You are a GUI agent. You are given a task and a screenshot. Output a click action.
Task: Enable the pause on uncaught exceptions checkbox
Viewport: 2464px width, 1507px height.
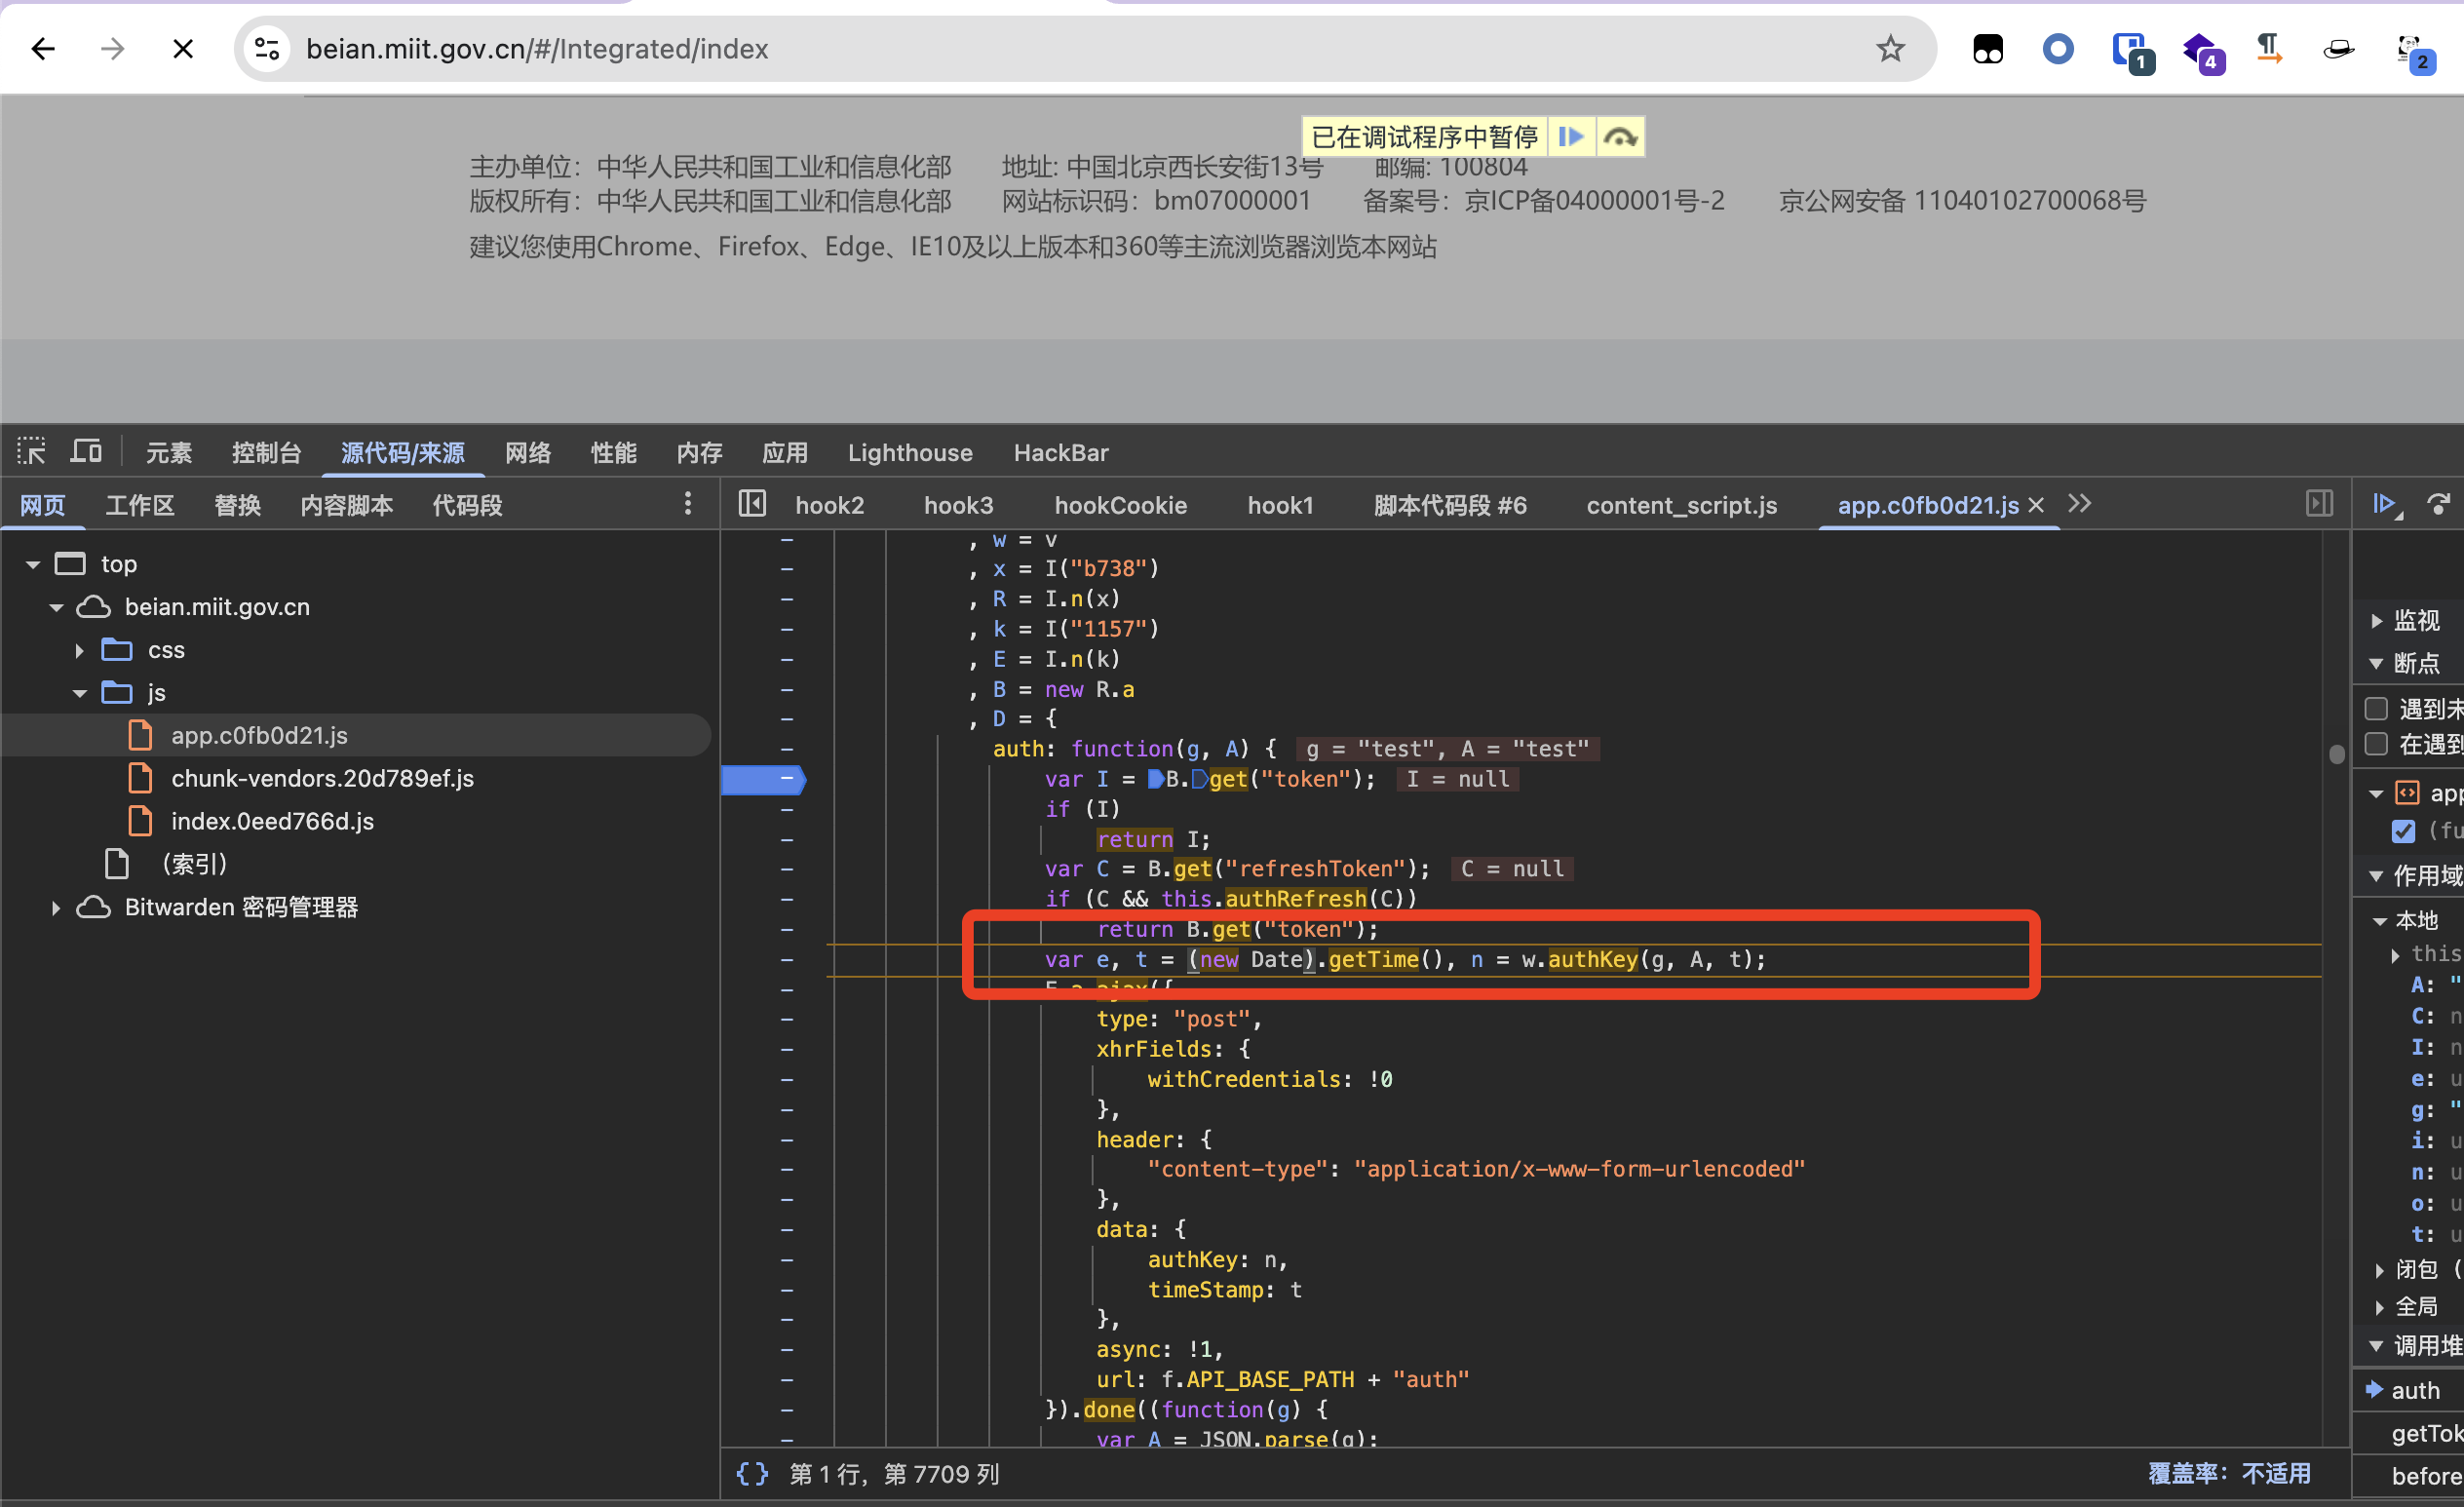2377,709
